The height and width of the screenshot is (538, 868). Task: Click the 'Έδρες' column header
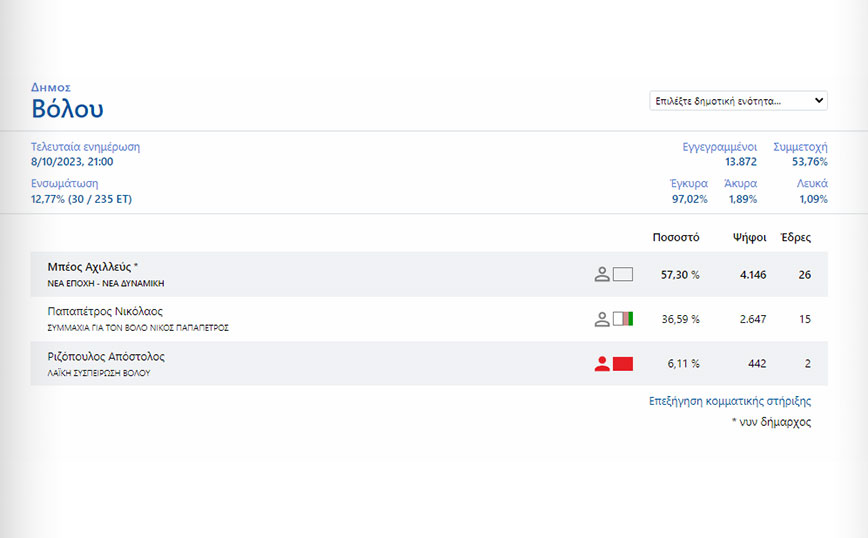tap(796, 238)
